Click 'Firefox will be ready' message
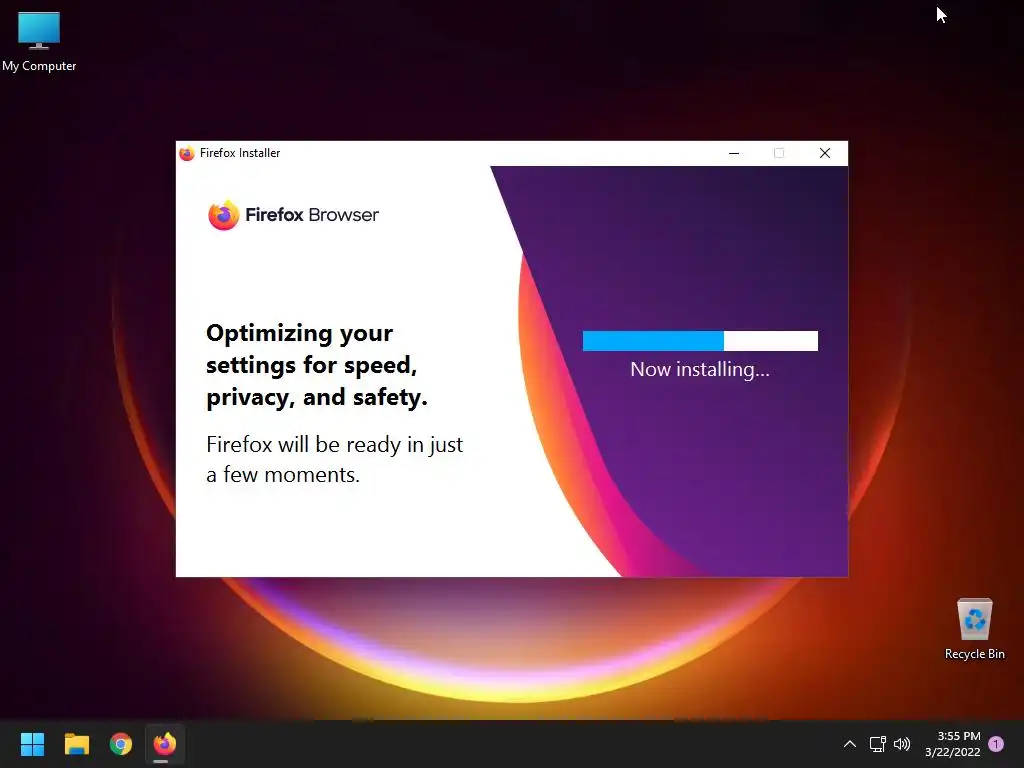Viewport: 1024px width, 768px height. point(334,459)
